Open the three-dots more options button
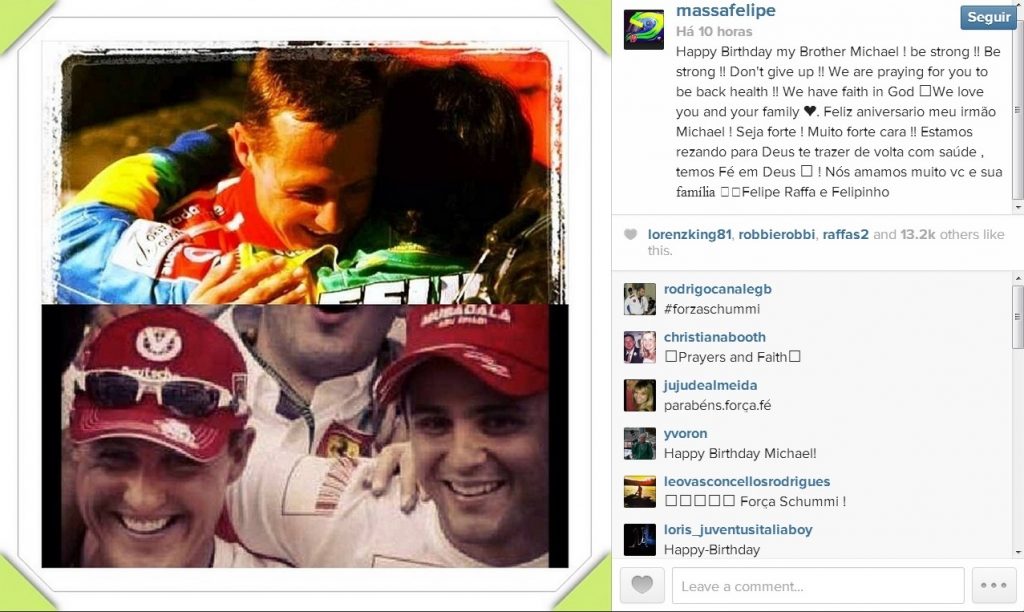 point(993,585)
